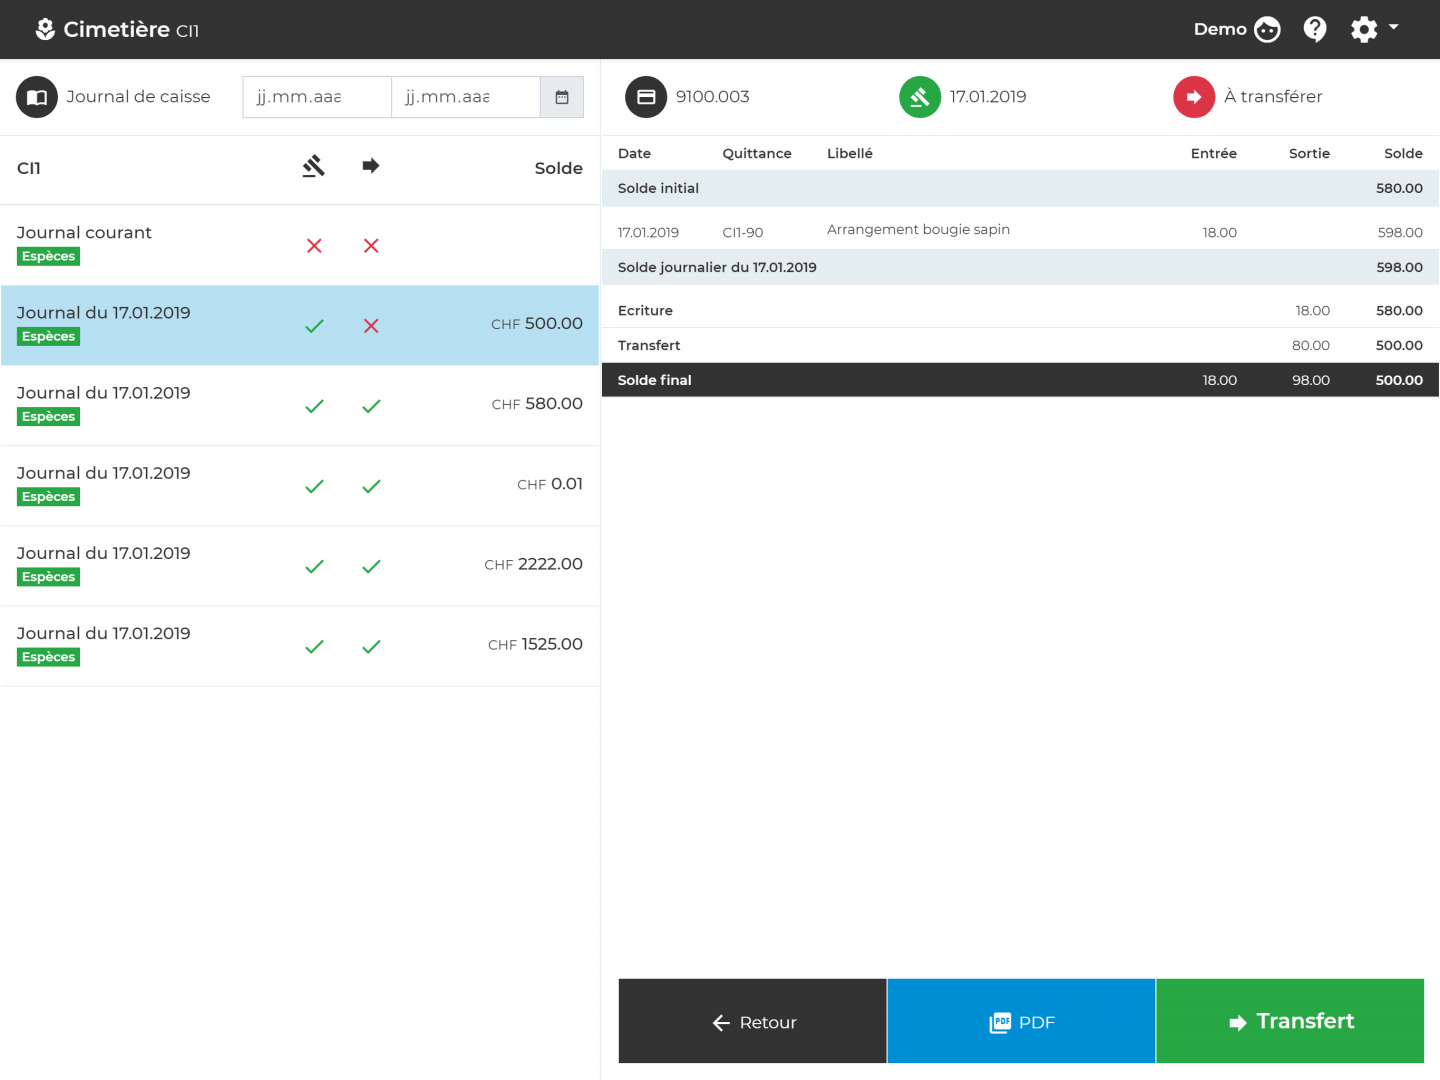Click red closure cross on Journal courant
The height and width of the screenshot is (1080, 1440).
[314, 246]
